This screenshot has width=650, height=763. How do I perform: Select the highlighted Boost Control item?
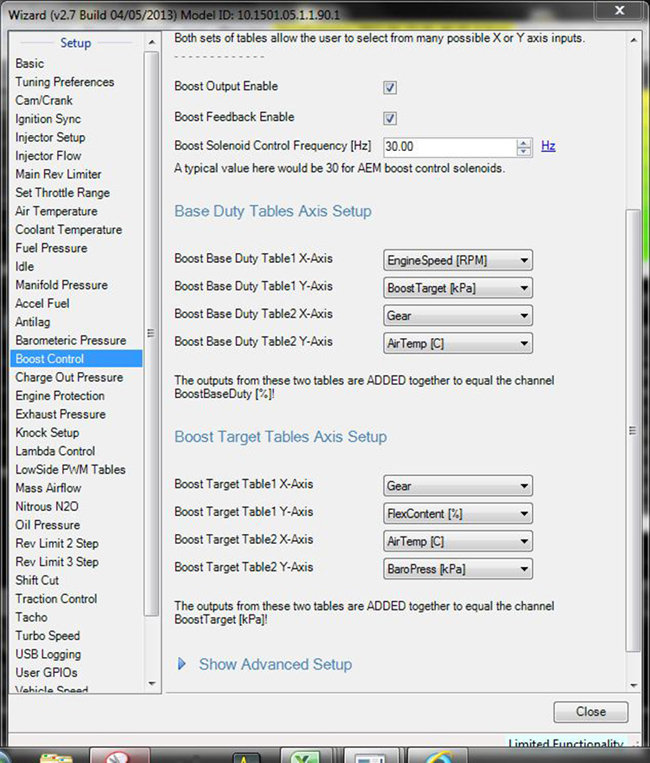[76, 359]
